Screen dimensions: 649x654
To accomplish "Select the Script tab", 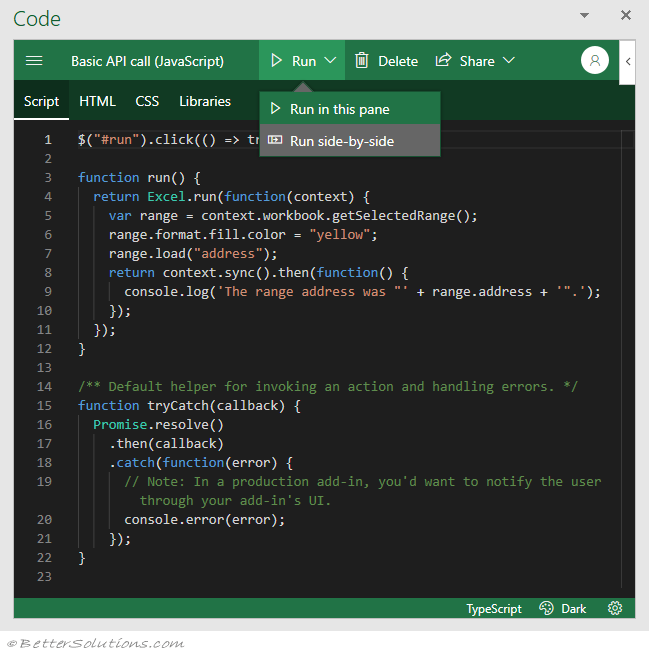I will [x=42, y=101].
